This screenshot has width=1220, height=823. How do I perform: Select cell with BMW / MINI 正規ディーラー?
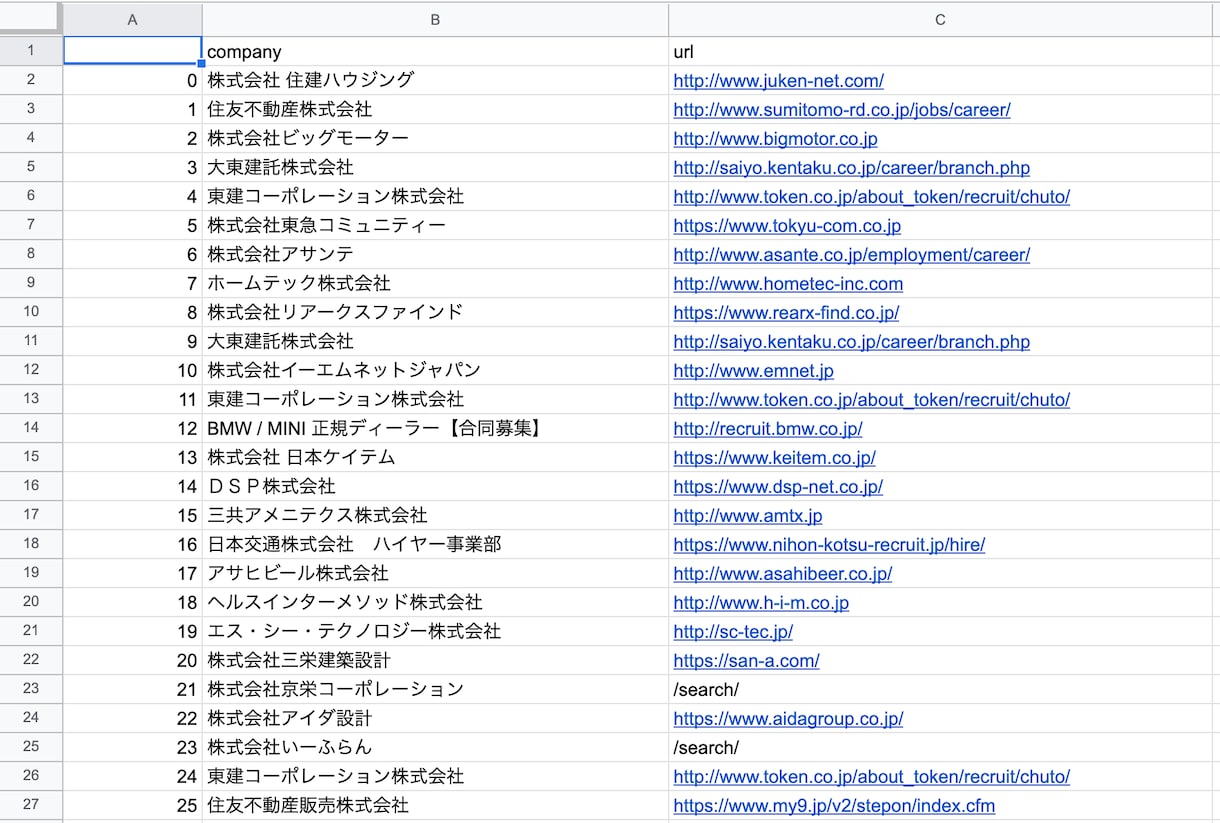point(435,428)
